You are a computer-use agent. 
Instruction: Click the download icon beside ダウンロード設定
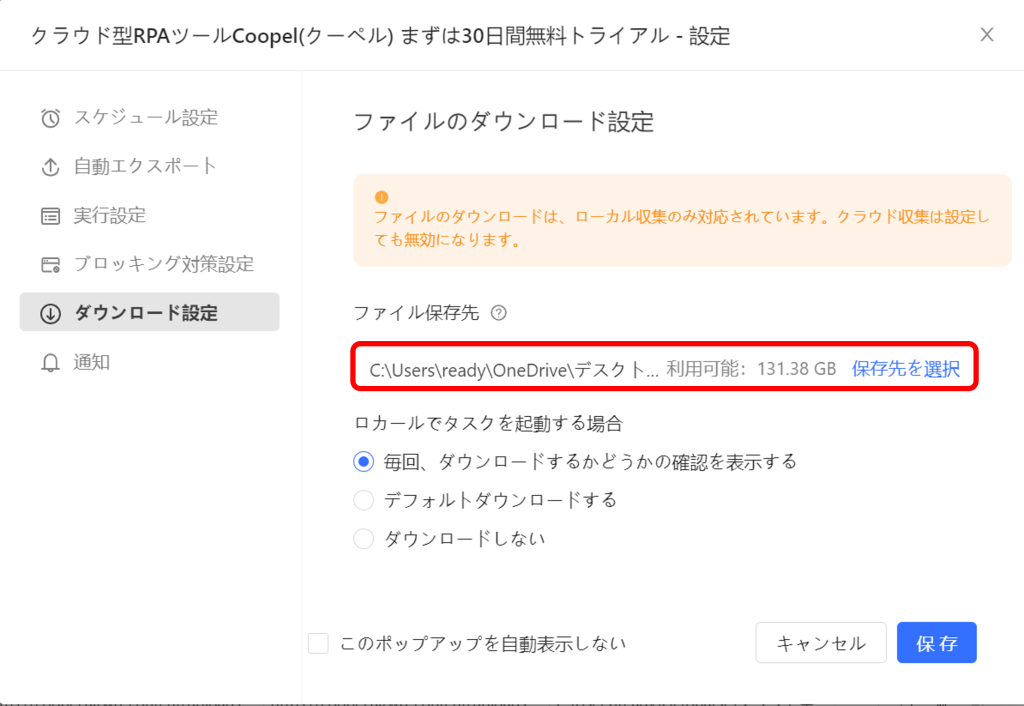click(x=50, y=313)
